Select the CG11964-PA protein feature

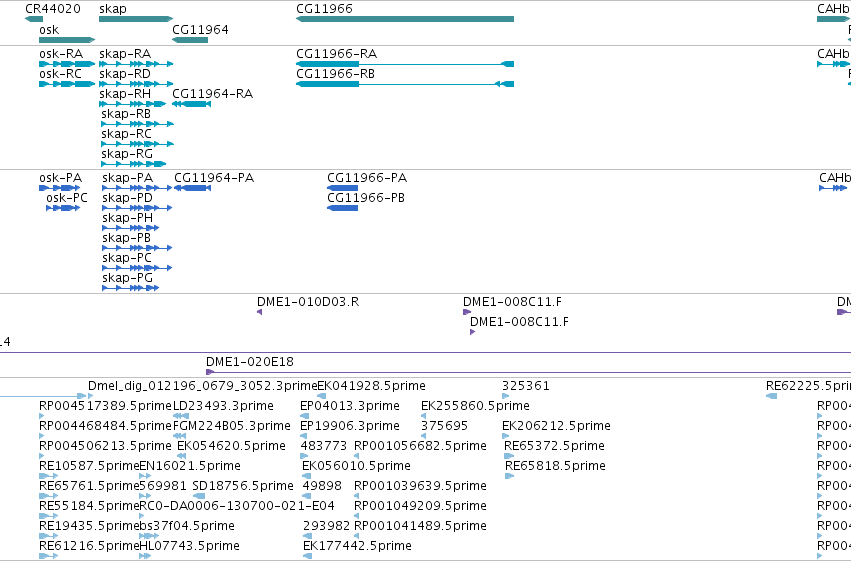[x=192, y=188]
